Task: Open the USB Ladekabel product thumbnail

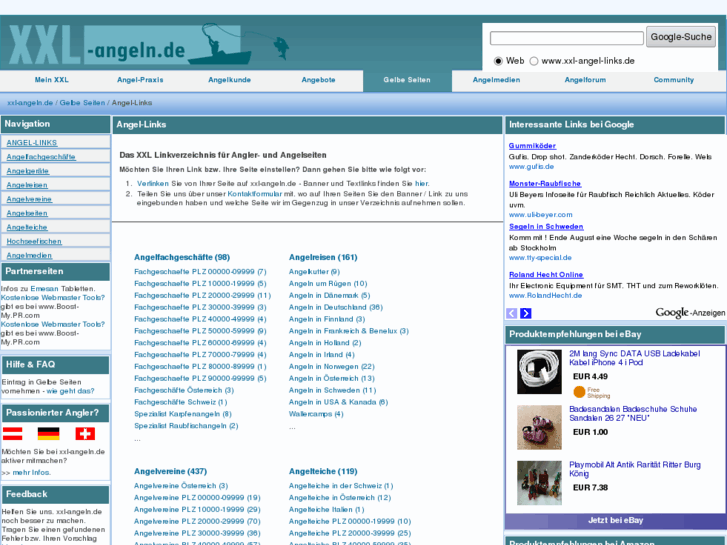Action: (x=539, y=372)
